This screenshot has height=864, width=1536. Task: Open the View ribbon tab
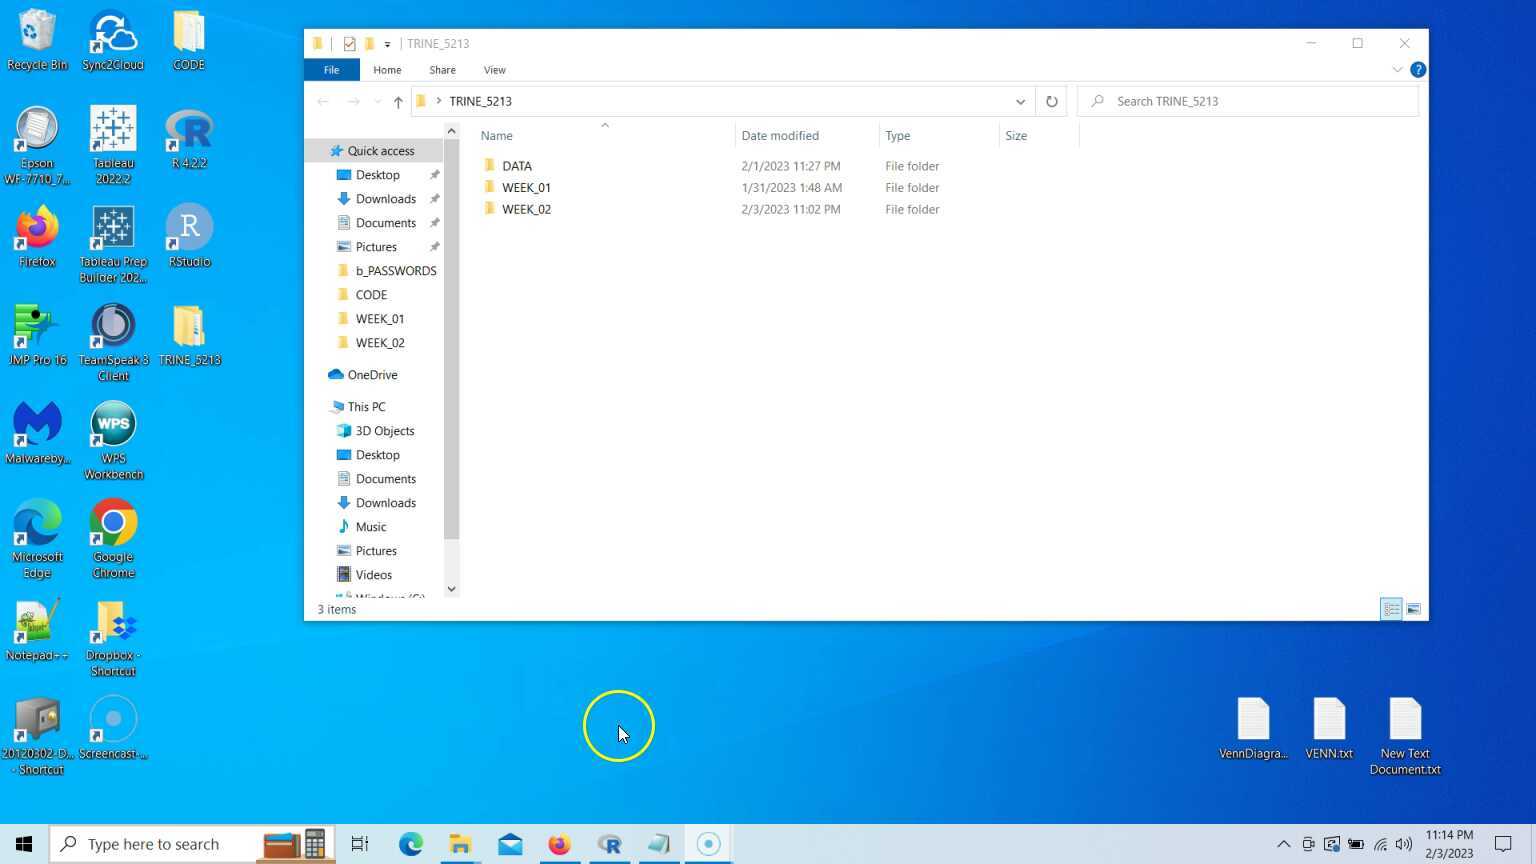pos(494,70)
